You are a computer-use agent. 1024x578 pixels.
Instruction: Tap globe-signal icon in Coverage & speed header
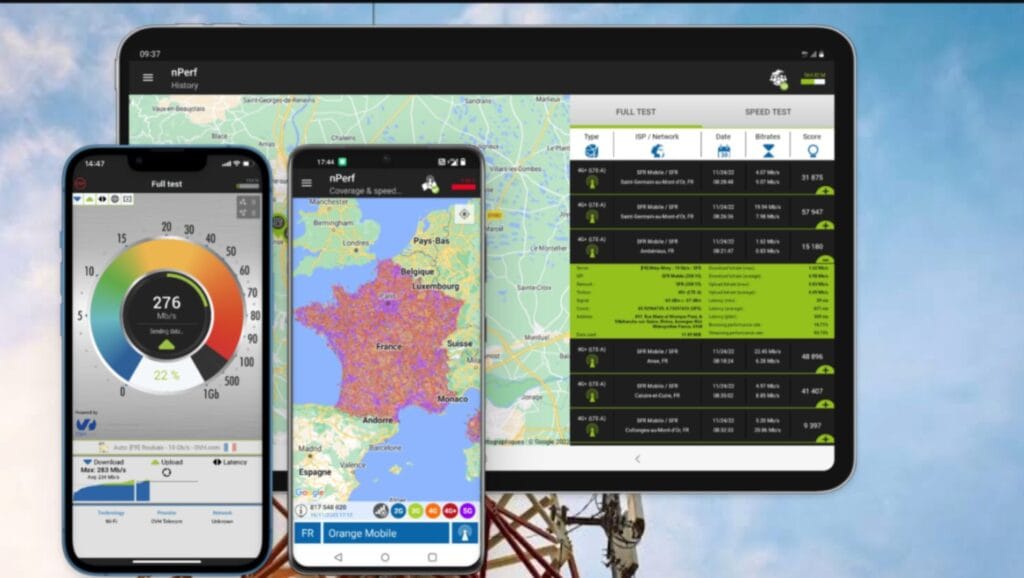(x=430, y=184)
